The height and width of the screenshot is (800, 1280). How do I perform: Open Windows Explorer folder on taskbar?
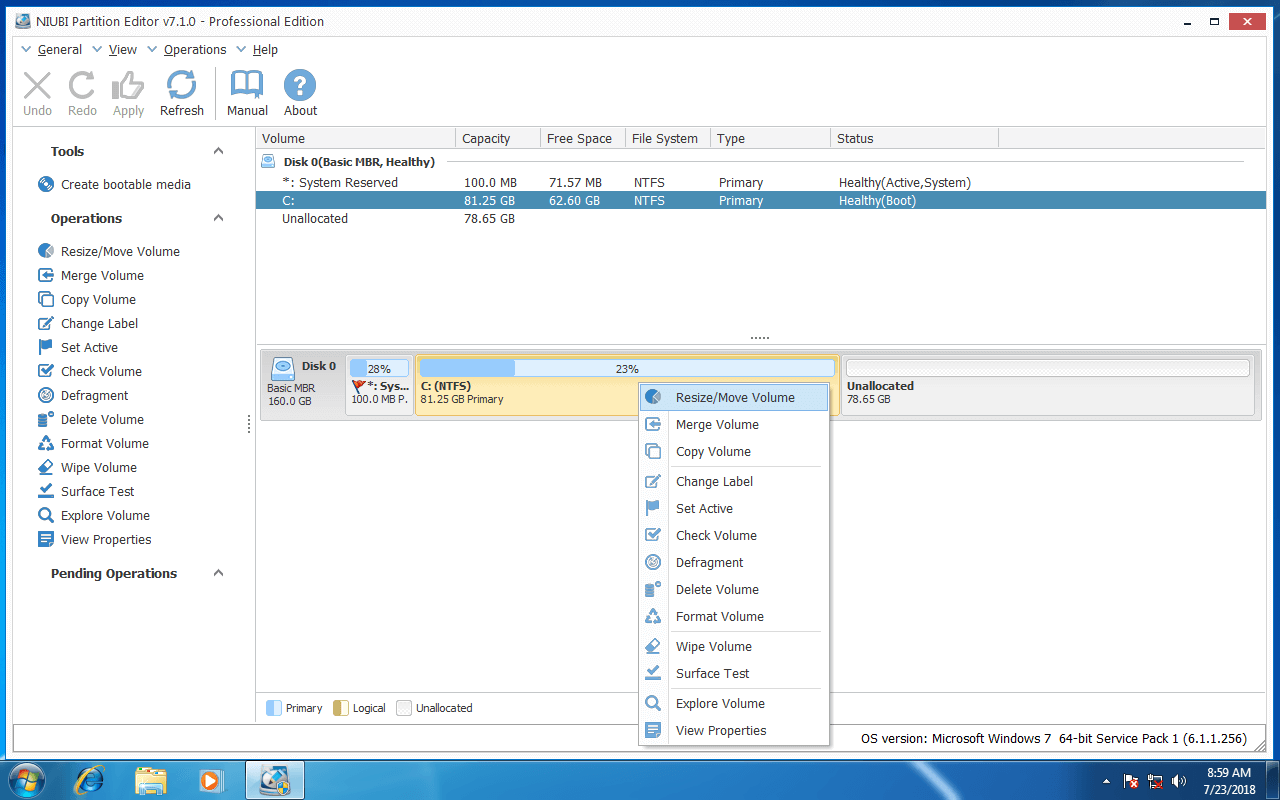151,780
